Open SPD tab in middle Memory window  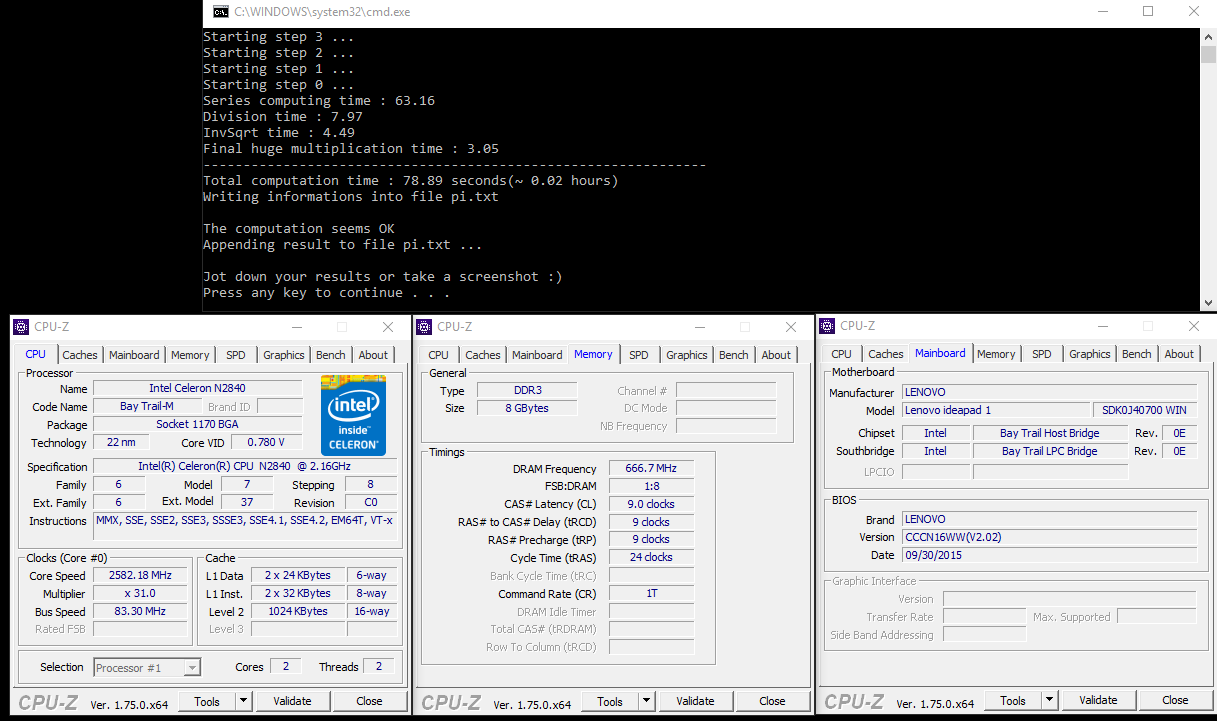(x=638, y=355)
